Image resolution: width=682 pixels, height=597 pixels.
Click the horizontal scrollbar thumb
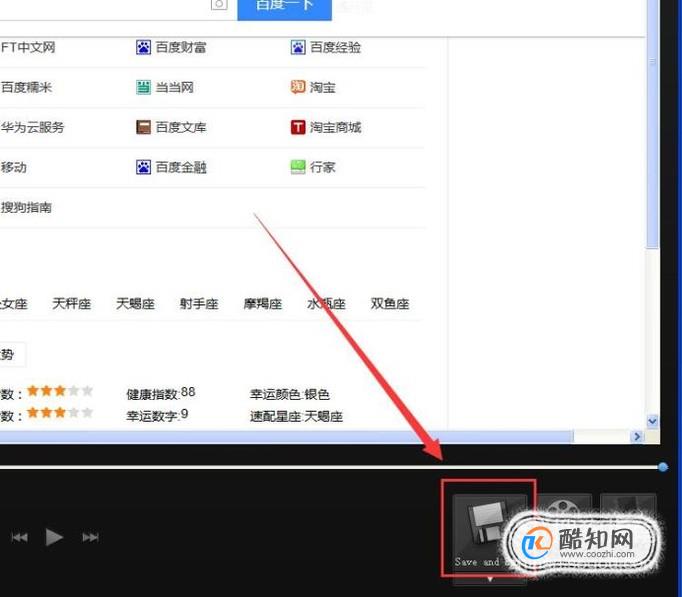coord(286,436)
